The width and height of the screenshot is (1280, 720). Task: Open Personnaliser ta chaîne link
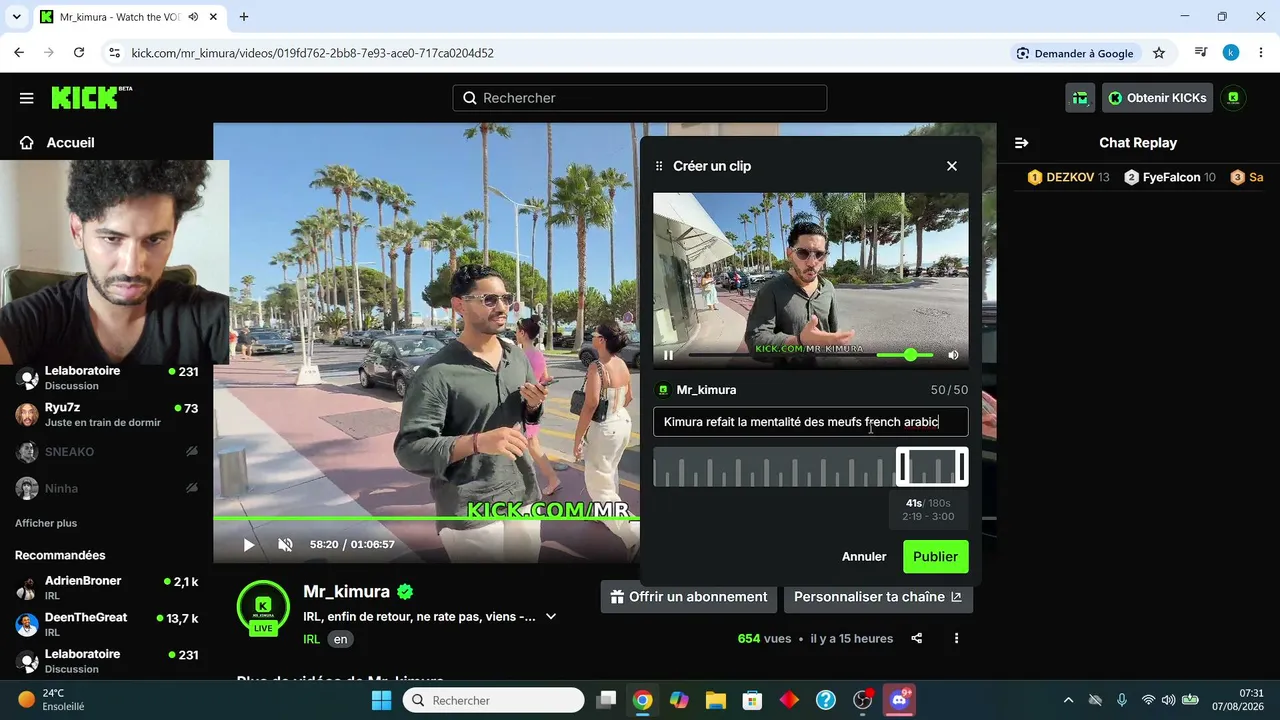[x=878, y=597]
